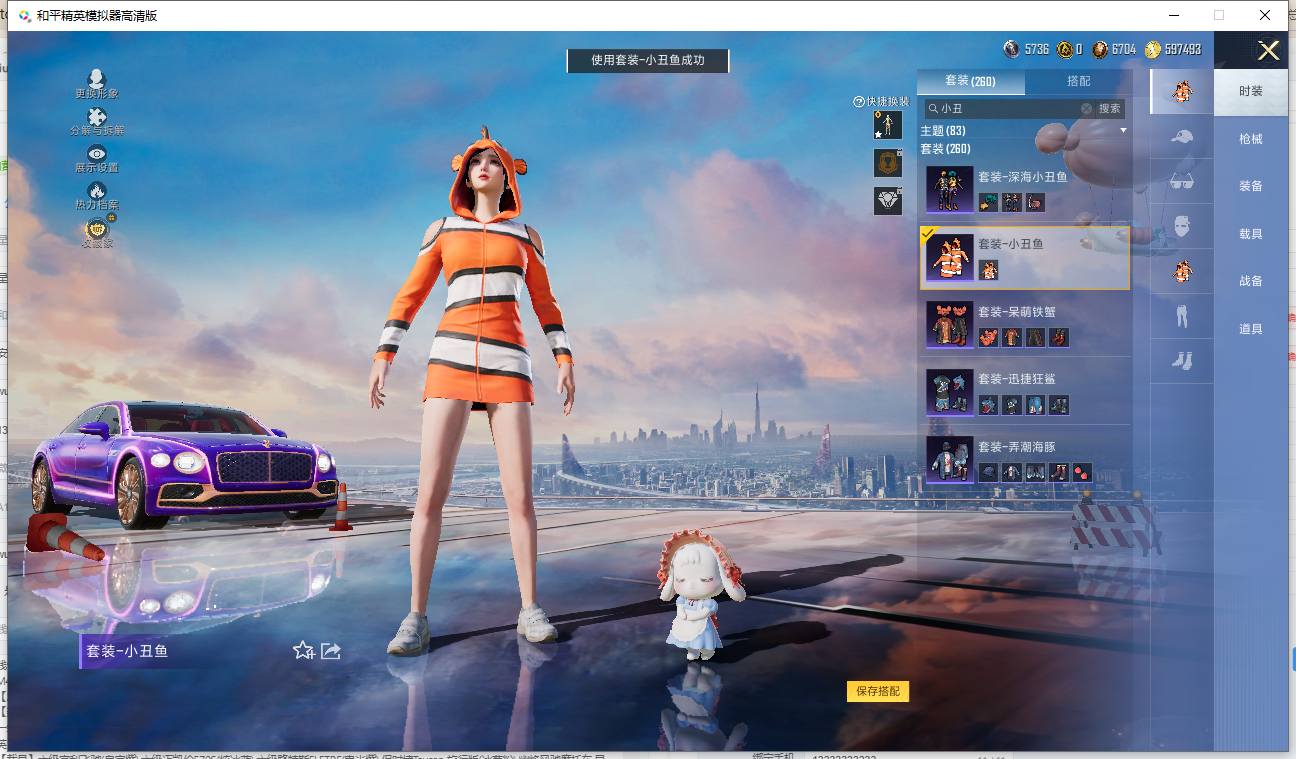Image resolution: width=1296 pixels, height=759 pixels.
Task: Click the 套装 (260) section header text
Action: (945, 149)
